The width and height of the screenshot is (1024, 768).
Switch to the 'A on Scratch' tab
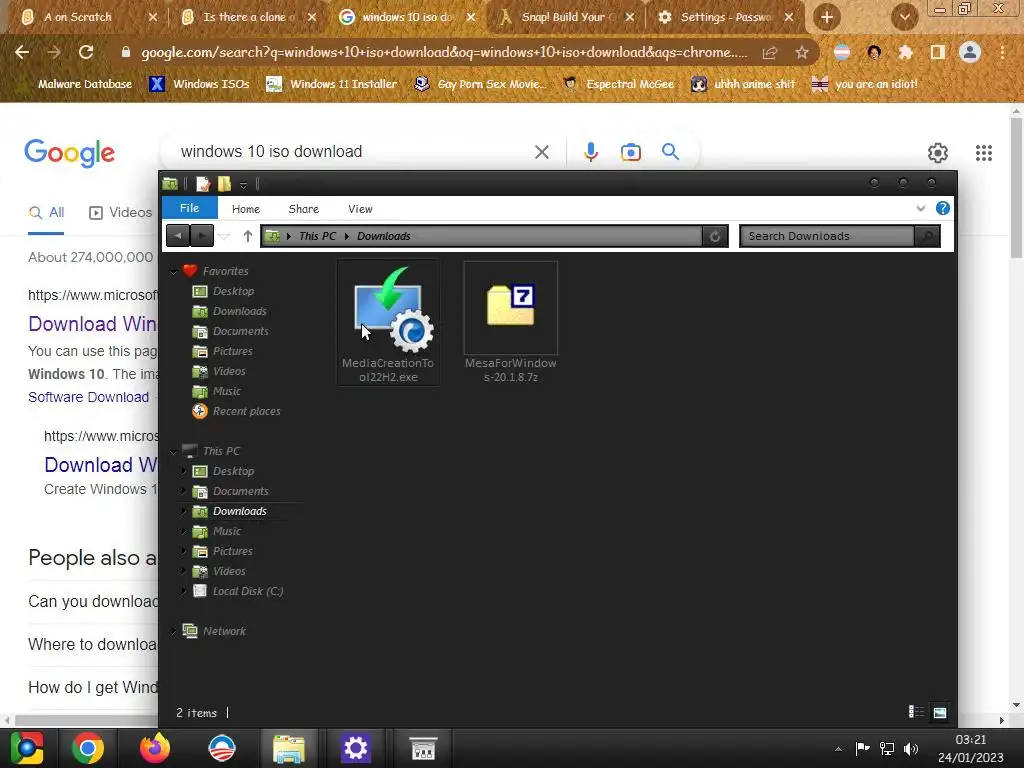tap(87, 17)
